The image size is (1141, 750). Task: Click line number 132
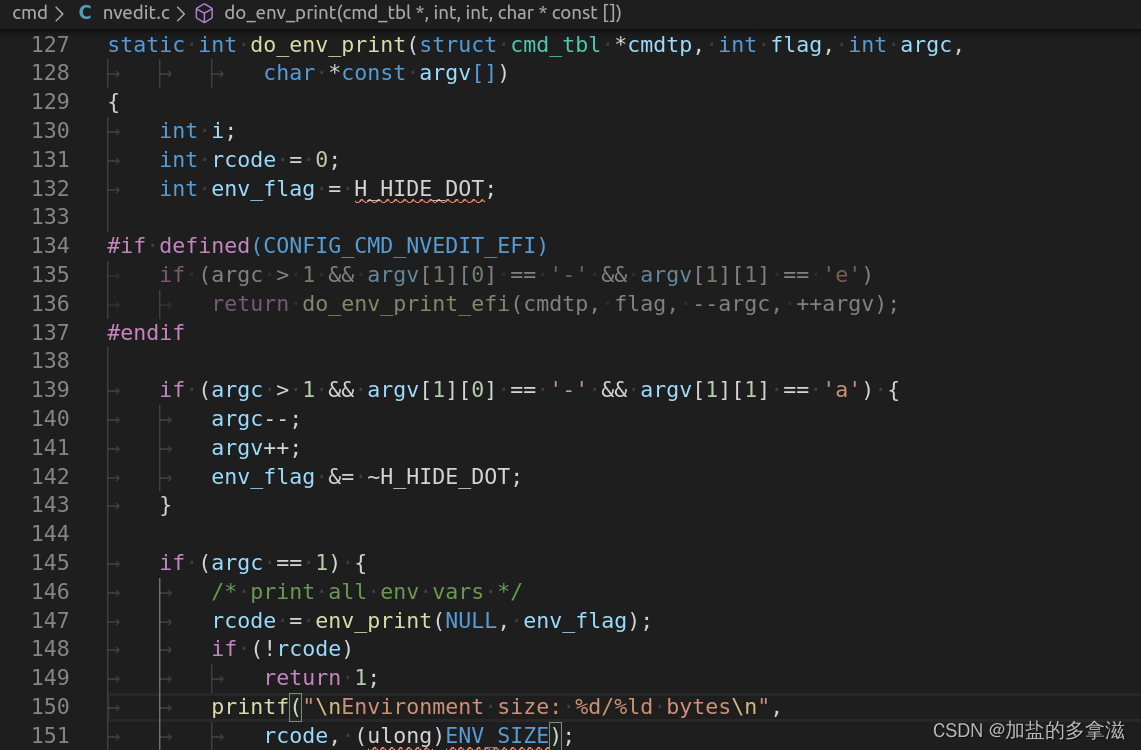pyautogui.click(x=50, y=188)
